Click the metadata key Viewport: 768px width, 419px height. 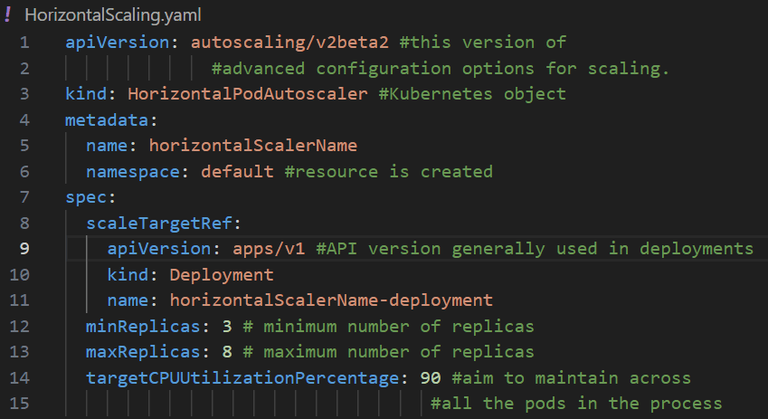point(106,120)
